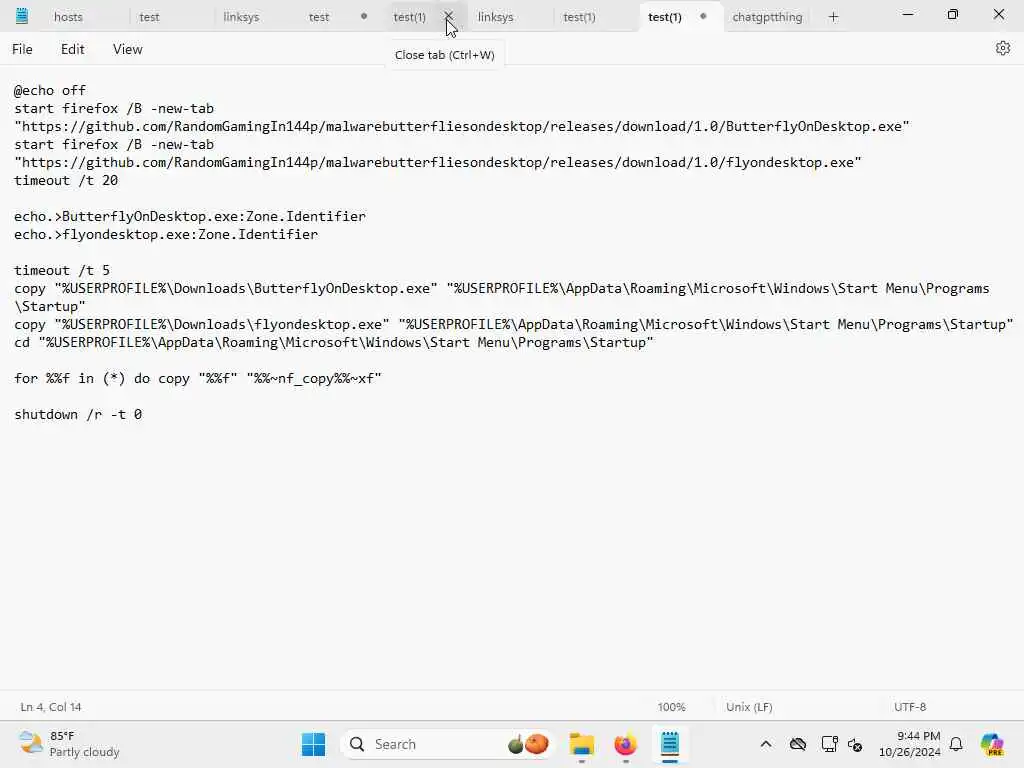
Task: Click the flyondesktop.exe GitHub URL line
Action: pos(438,162)
